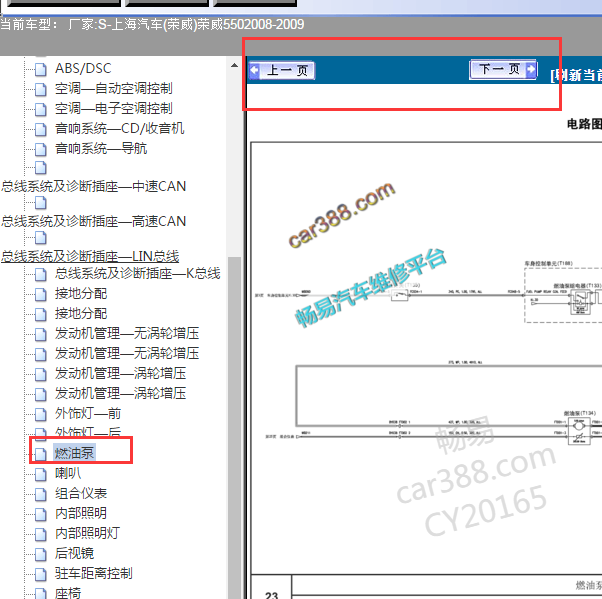Image resolution: width=602 pixels, height=599 pixels.
Task: Select 音响系统—CD/收音机 item
Action: 119,128
